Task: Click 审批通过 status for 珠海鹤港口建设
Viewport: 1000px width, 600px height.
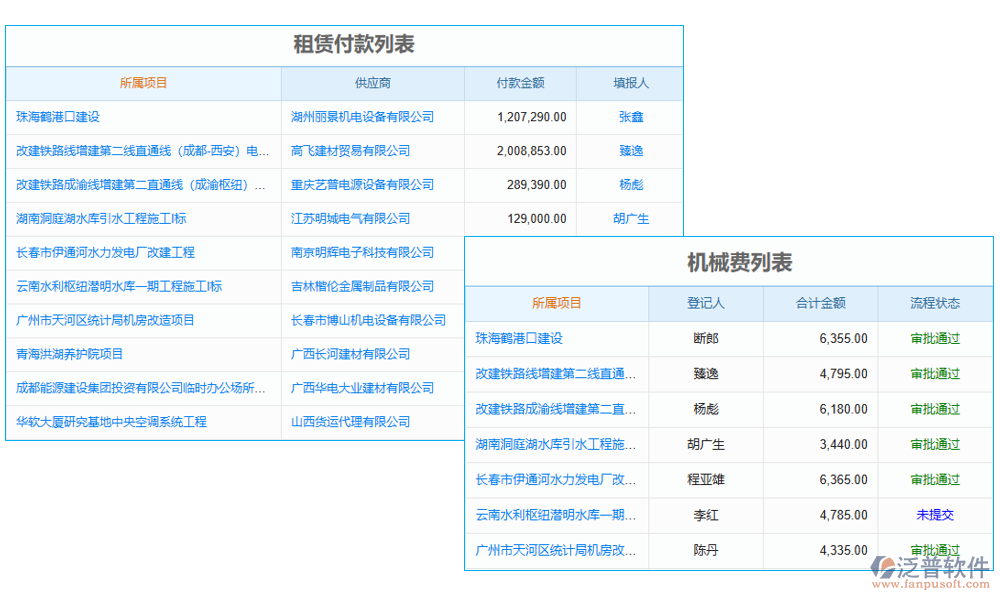Action: (x=934, y=338)
